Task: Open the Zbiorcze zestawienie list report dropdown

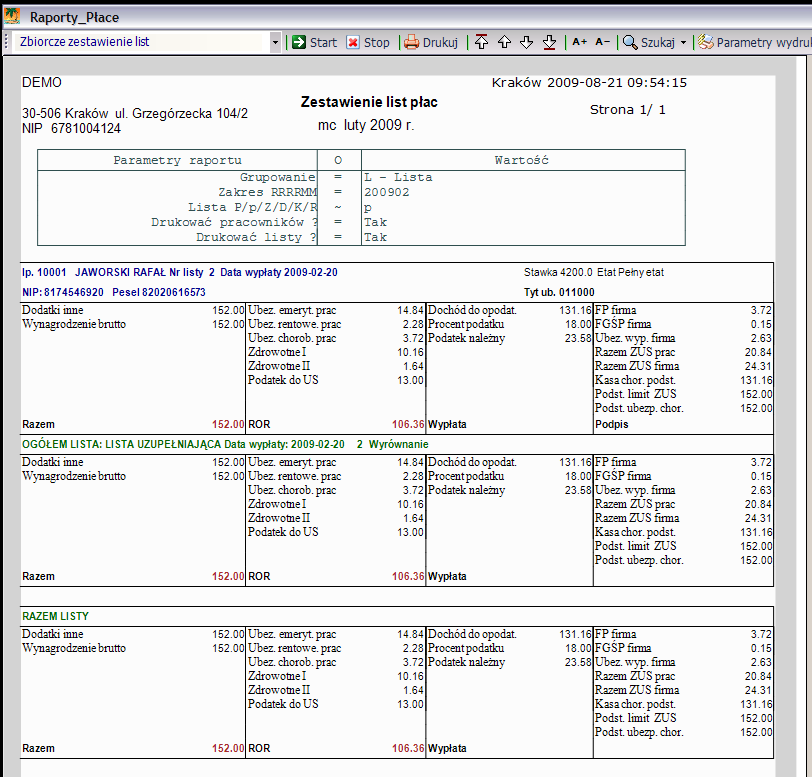Action: (275, 42)
